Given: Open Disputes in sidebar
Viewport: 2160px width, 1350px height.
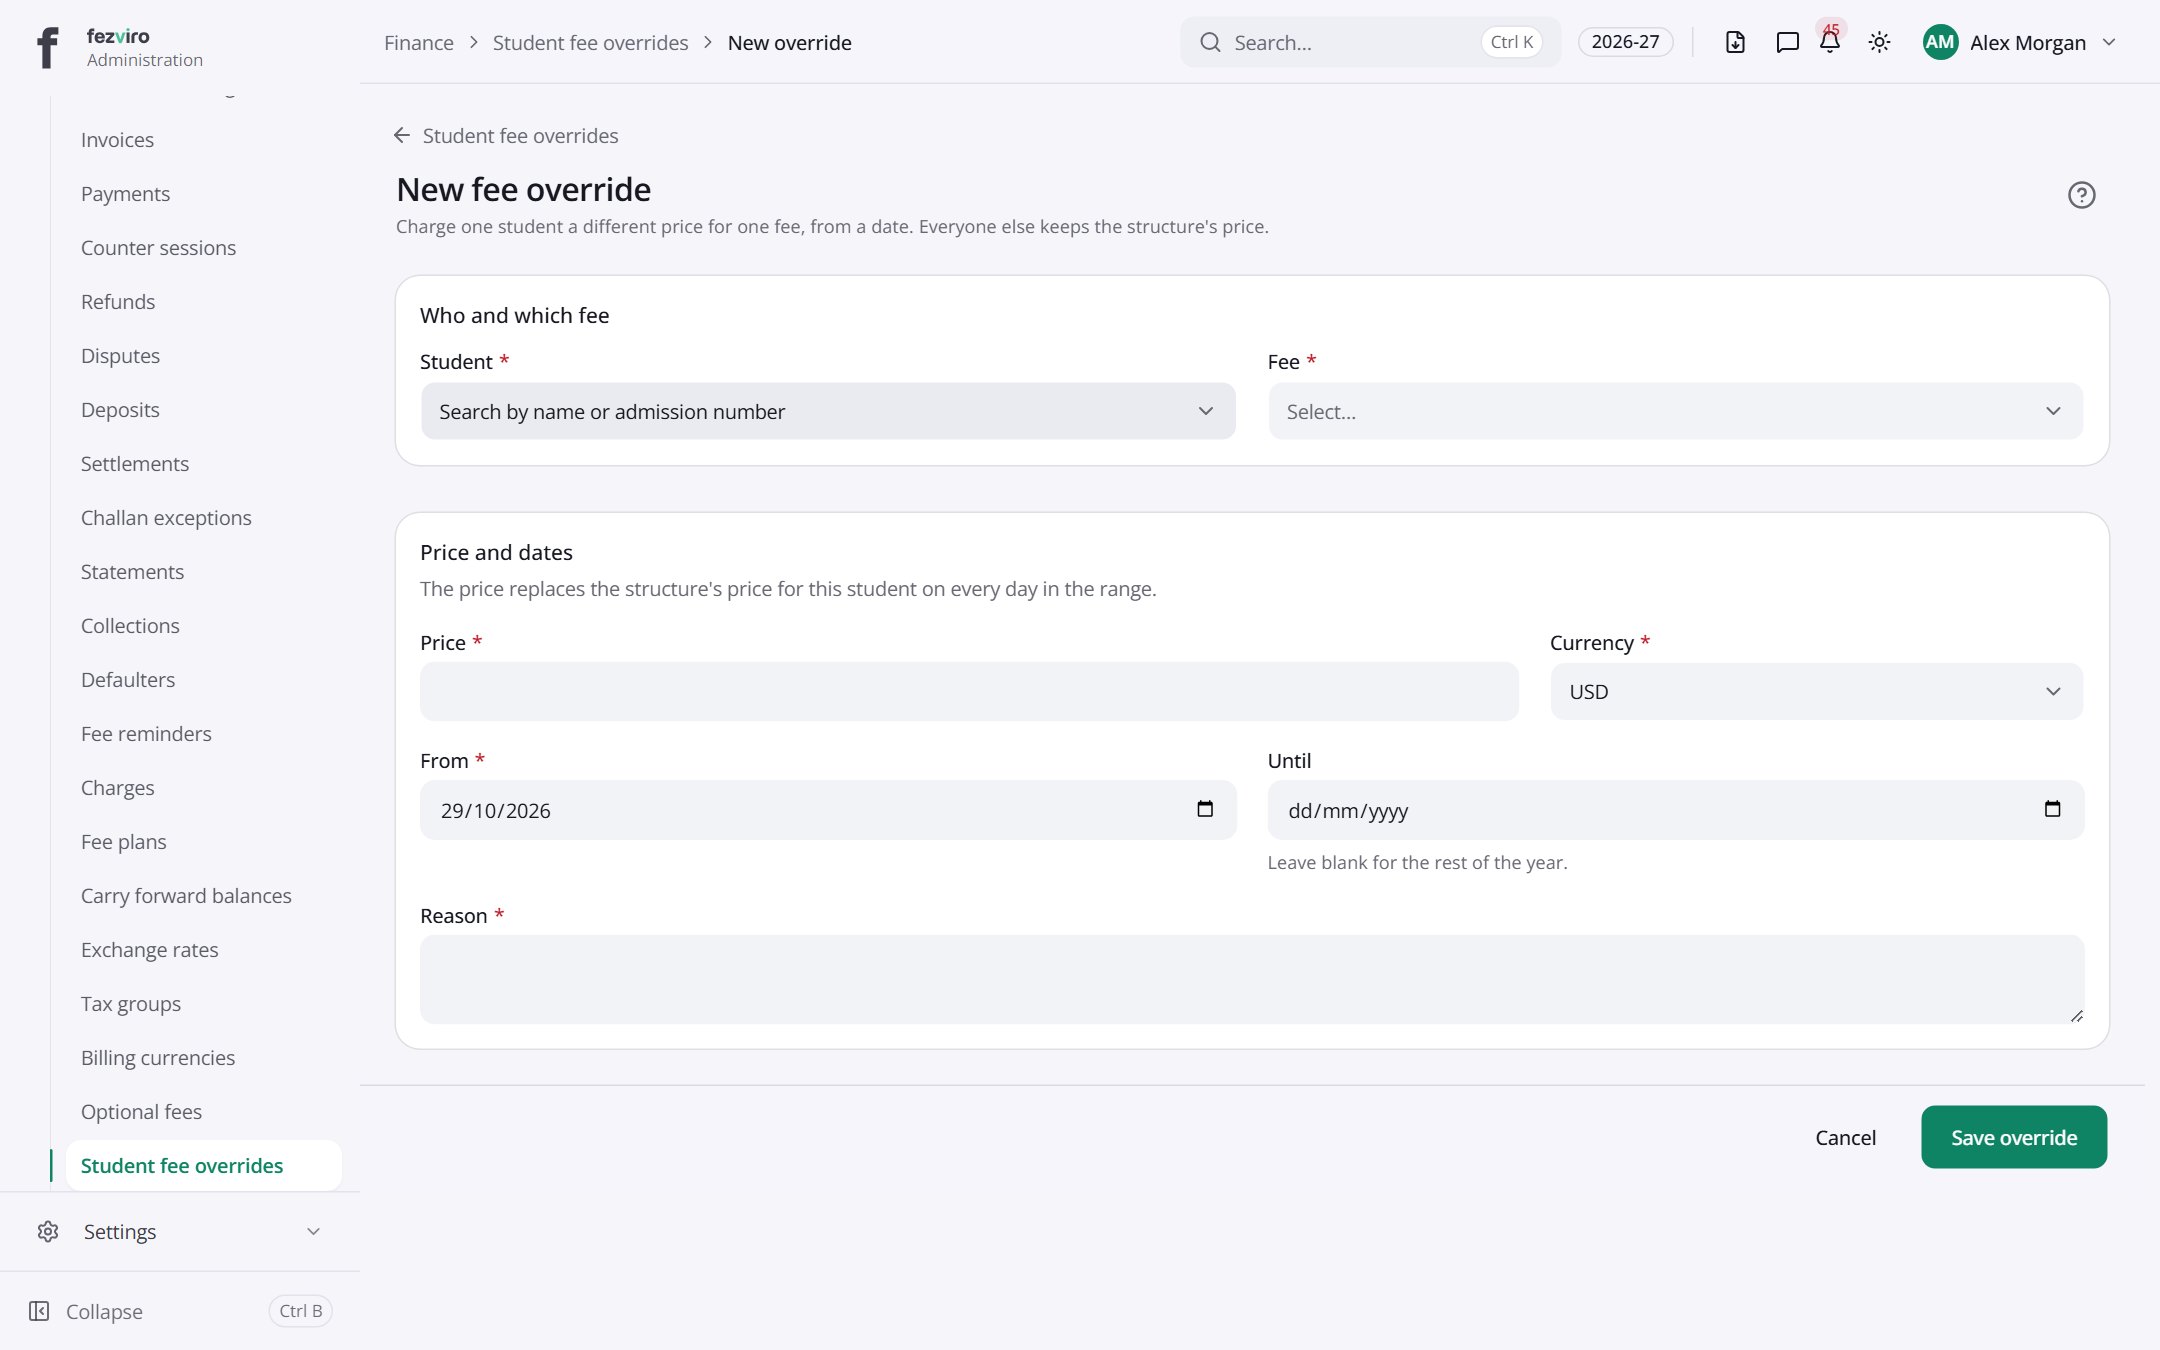Looking at the screenshot, I should pyautogui.click(x=120, y=355).
